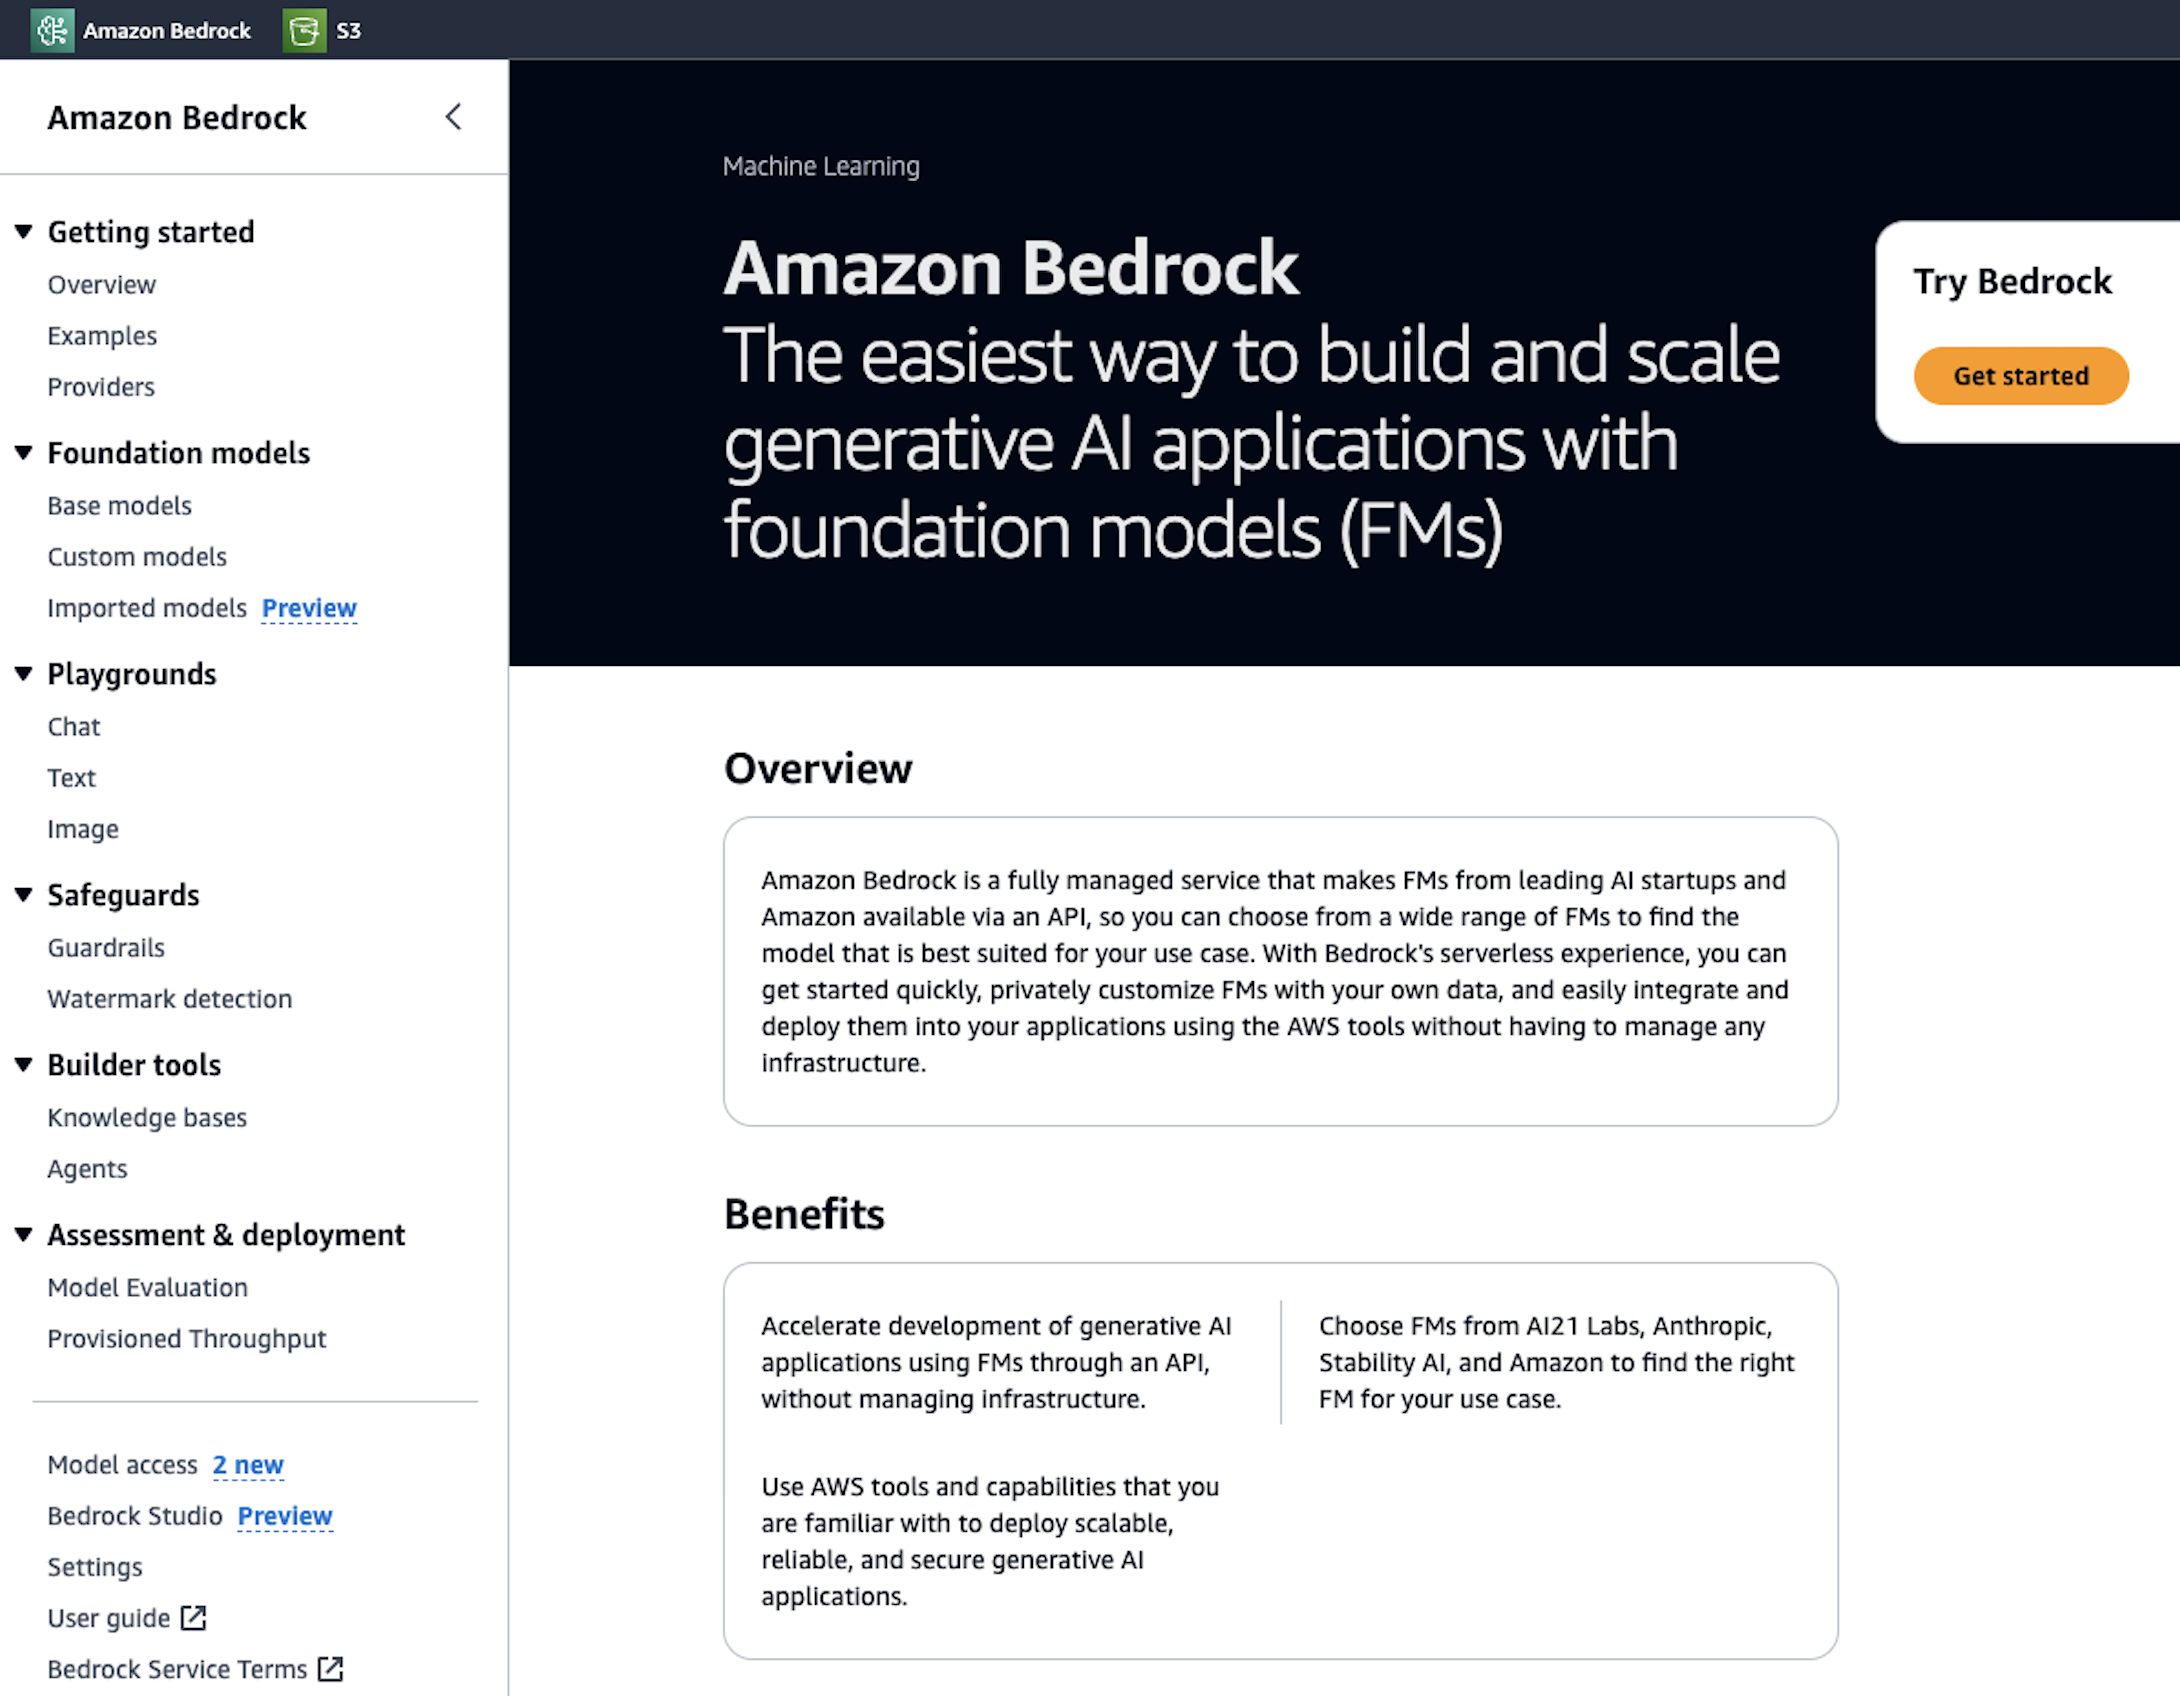Click the Benefits section heading
The height and width of the screenshot is (1696, 2180).
click(804, 1214)
